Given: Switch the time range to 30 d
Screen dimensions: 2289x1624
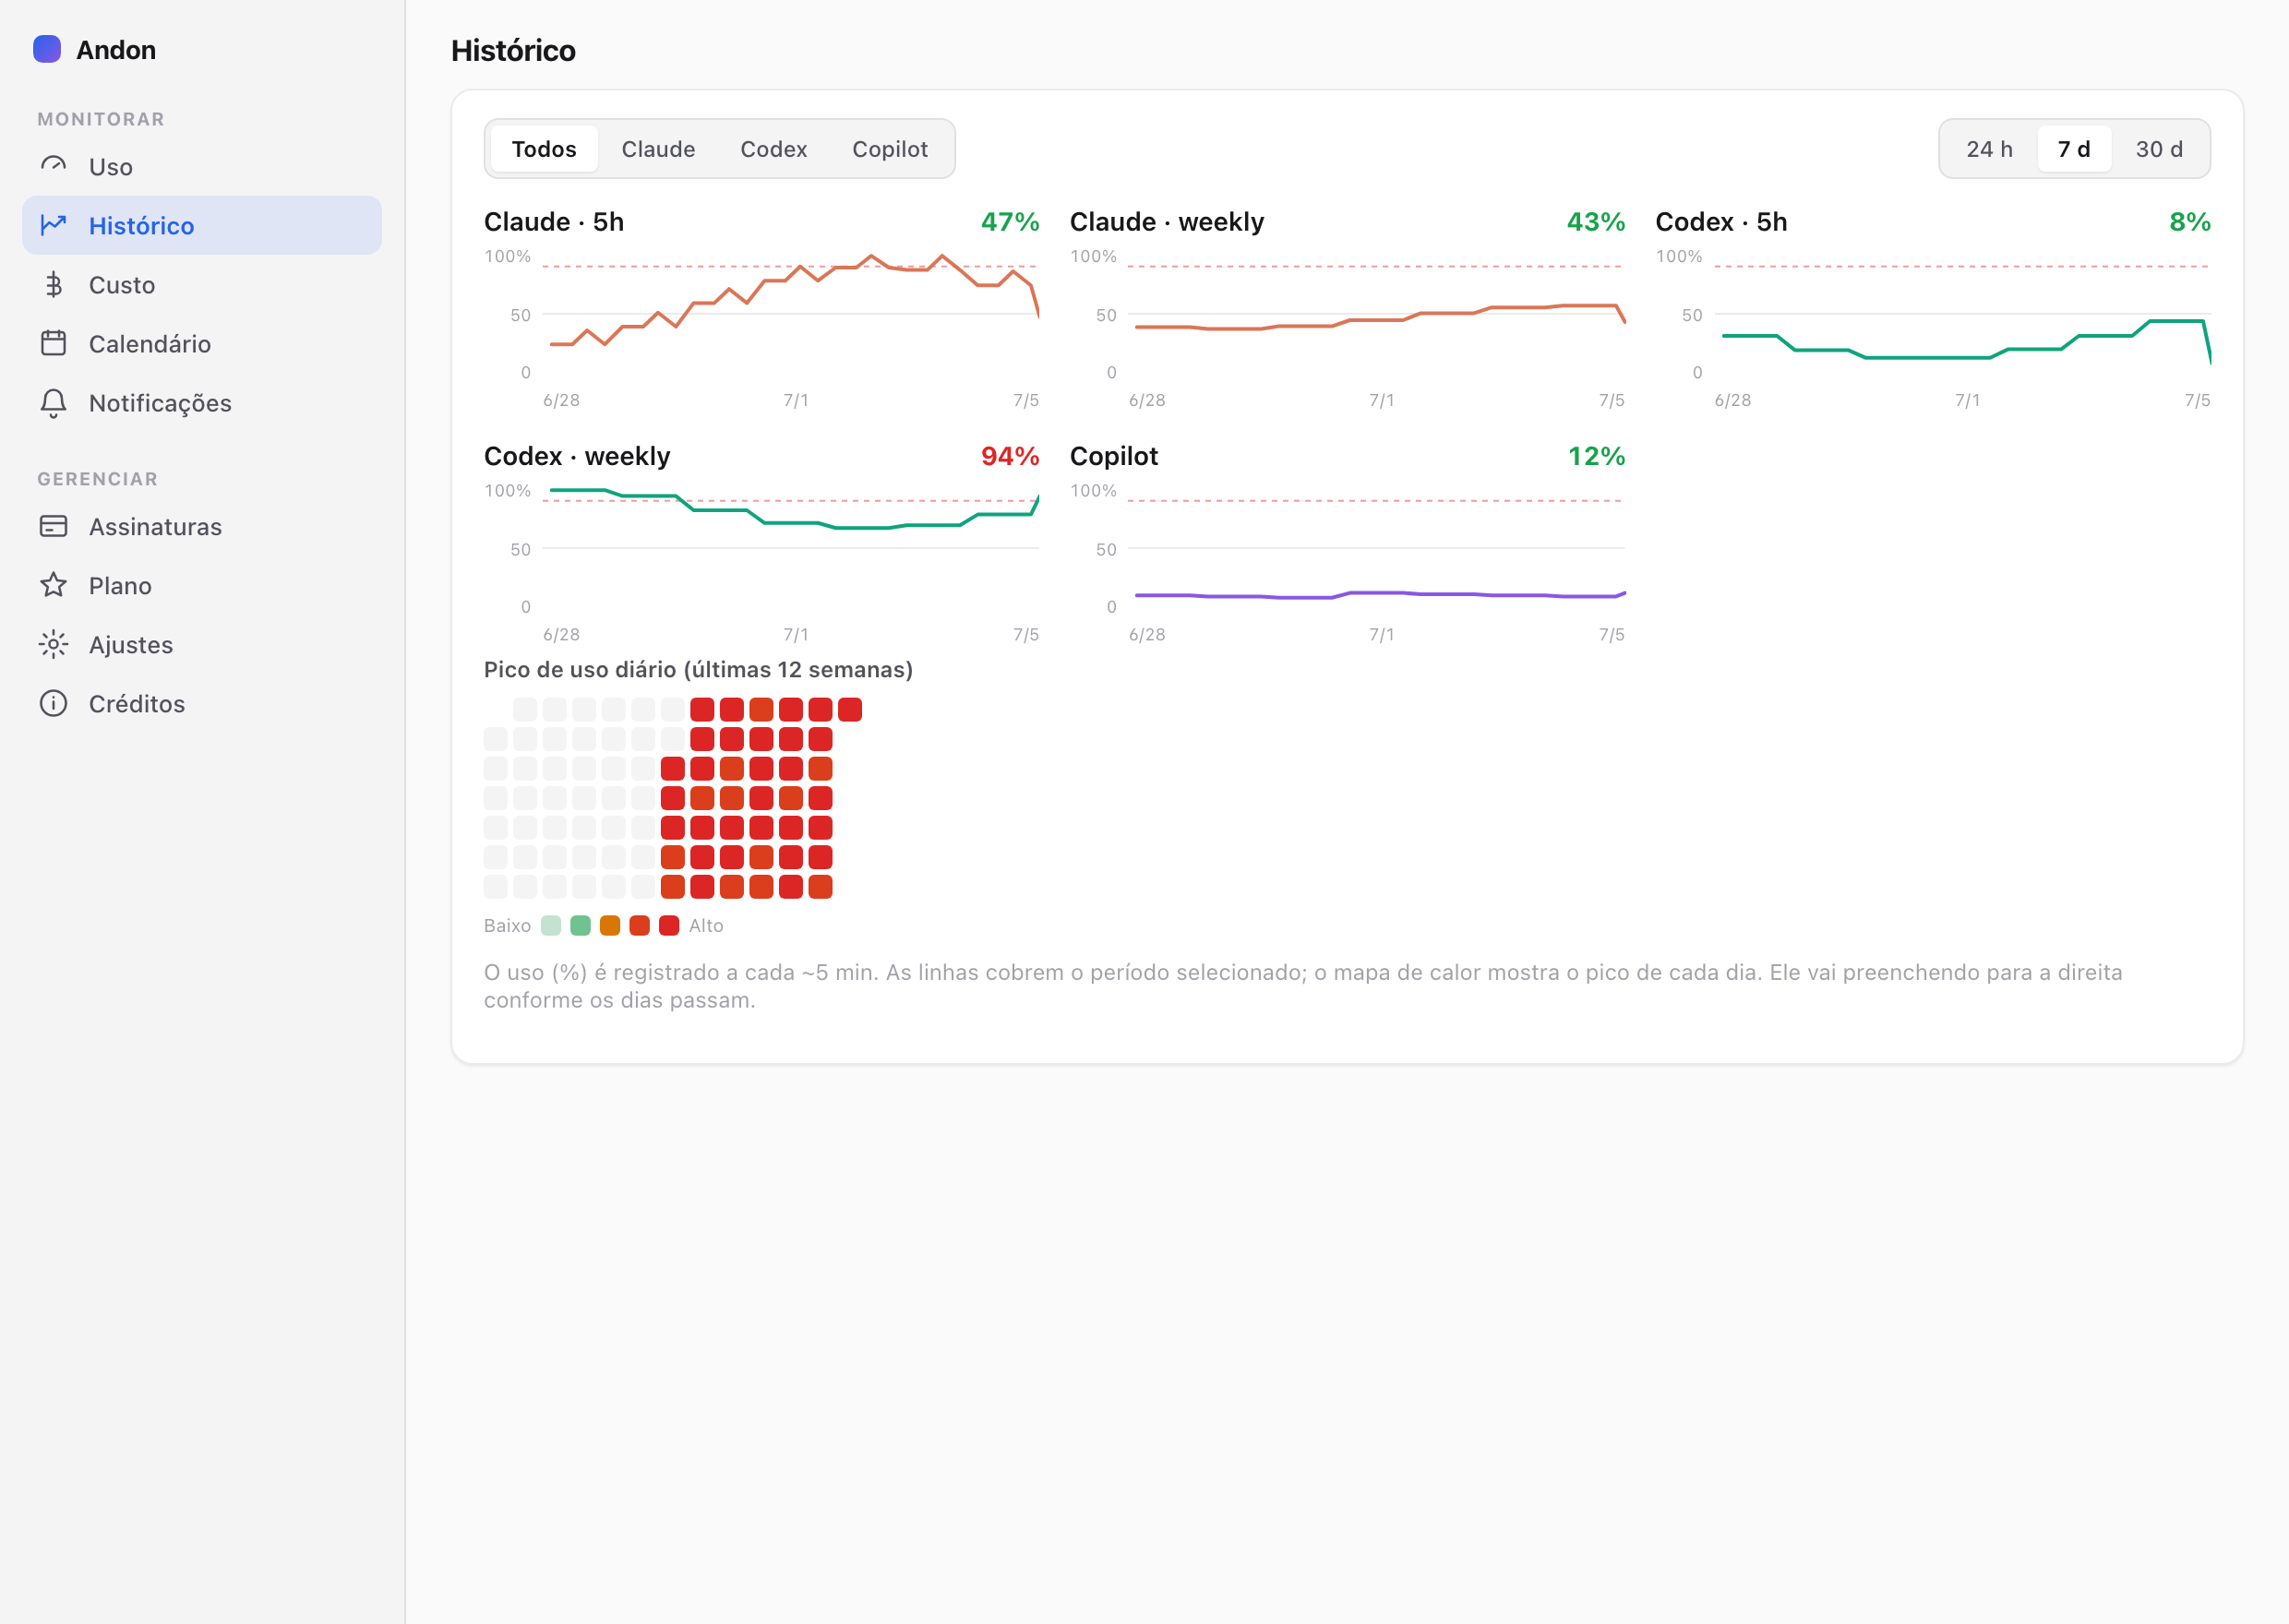Looking at the screenshot, I should coord(2159,149).
